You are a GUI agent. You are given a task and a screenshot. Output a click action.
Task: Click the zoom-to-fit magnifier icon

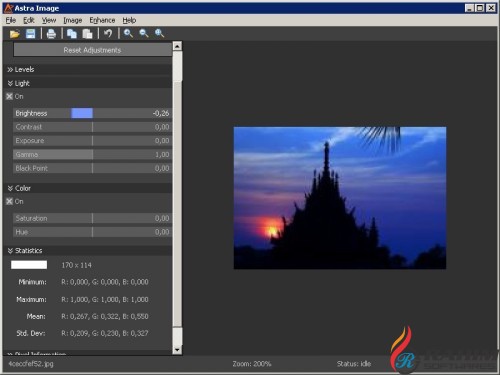coord(160,33)
